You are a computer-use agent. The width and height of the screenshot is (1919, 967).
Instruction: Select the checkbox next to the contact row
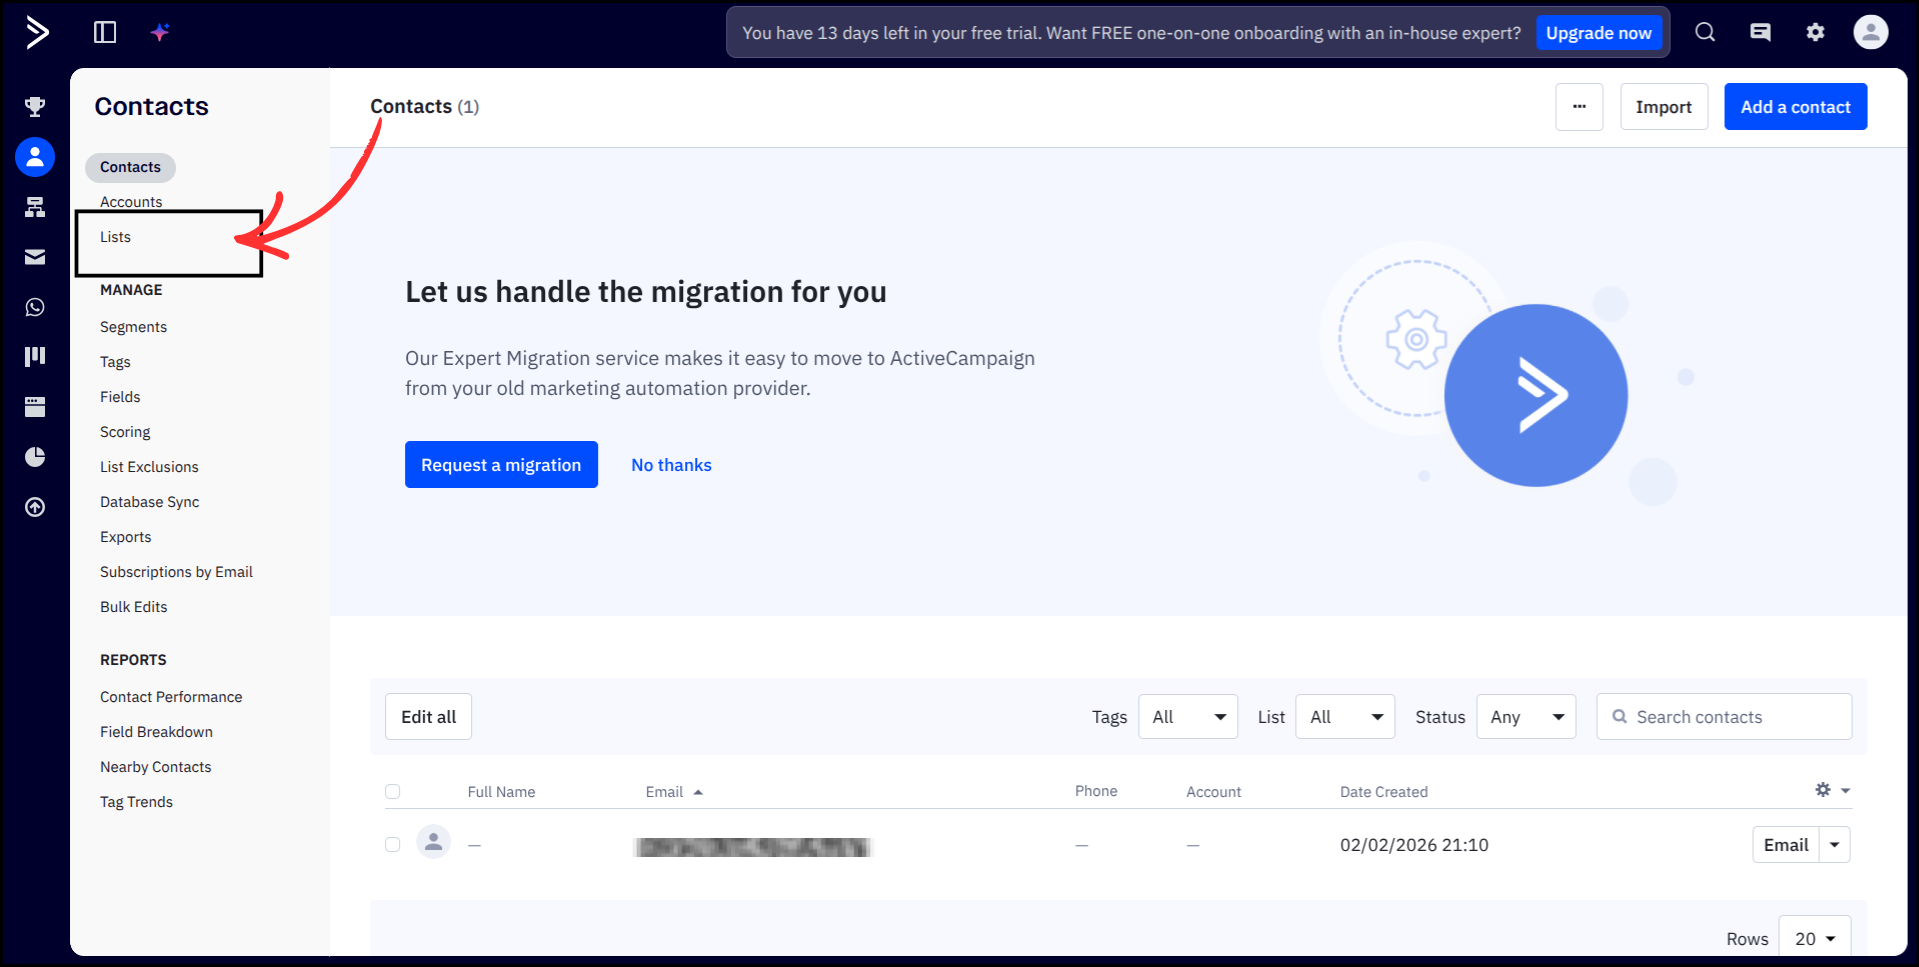[392, 844]
